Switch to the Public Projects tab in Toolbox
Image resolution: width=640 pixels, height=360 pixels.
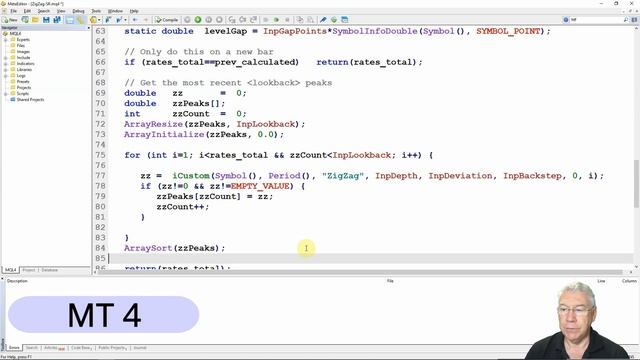(x=112, y=348)
